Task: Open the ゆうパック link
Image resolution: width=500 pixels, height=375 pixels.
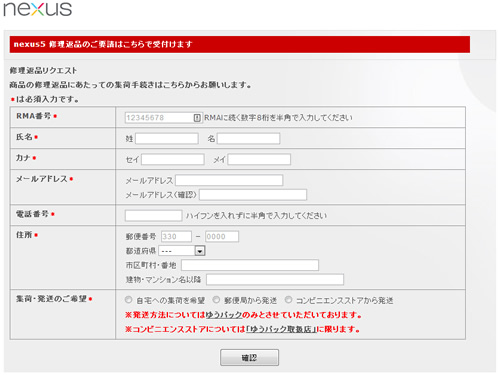Action: point(224,315)
